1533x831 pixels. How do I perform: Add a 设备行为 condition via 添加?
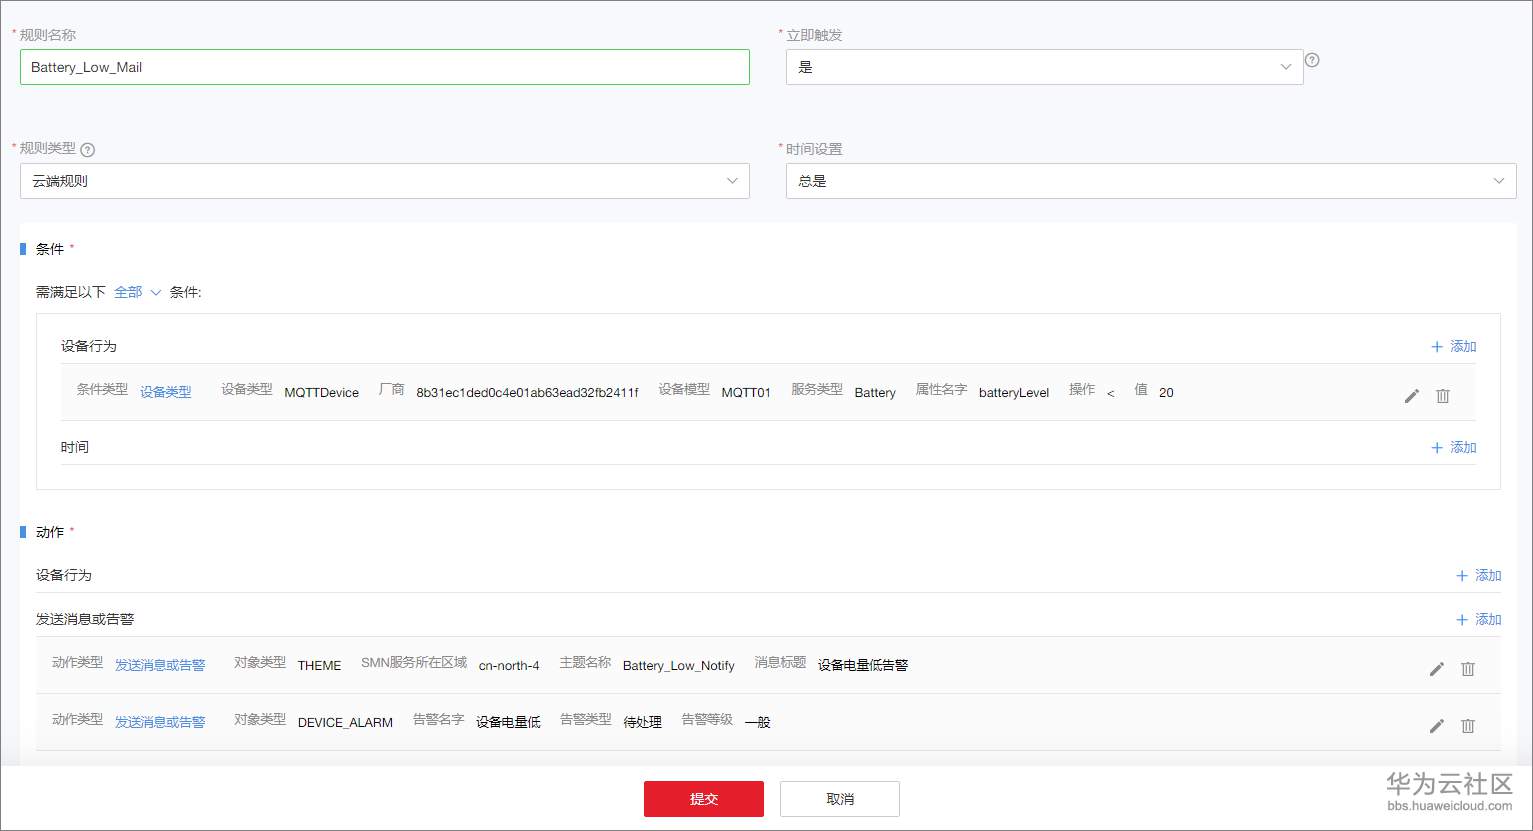click(x=1454, y=346)
